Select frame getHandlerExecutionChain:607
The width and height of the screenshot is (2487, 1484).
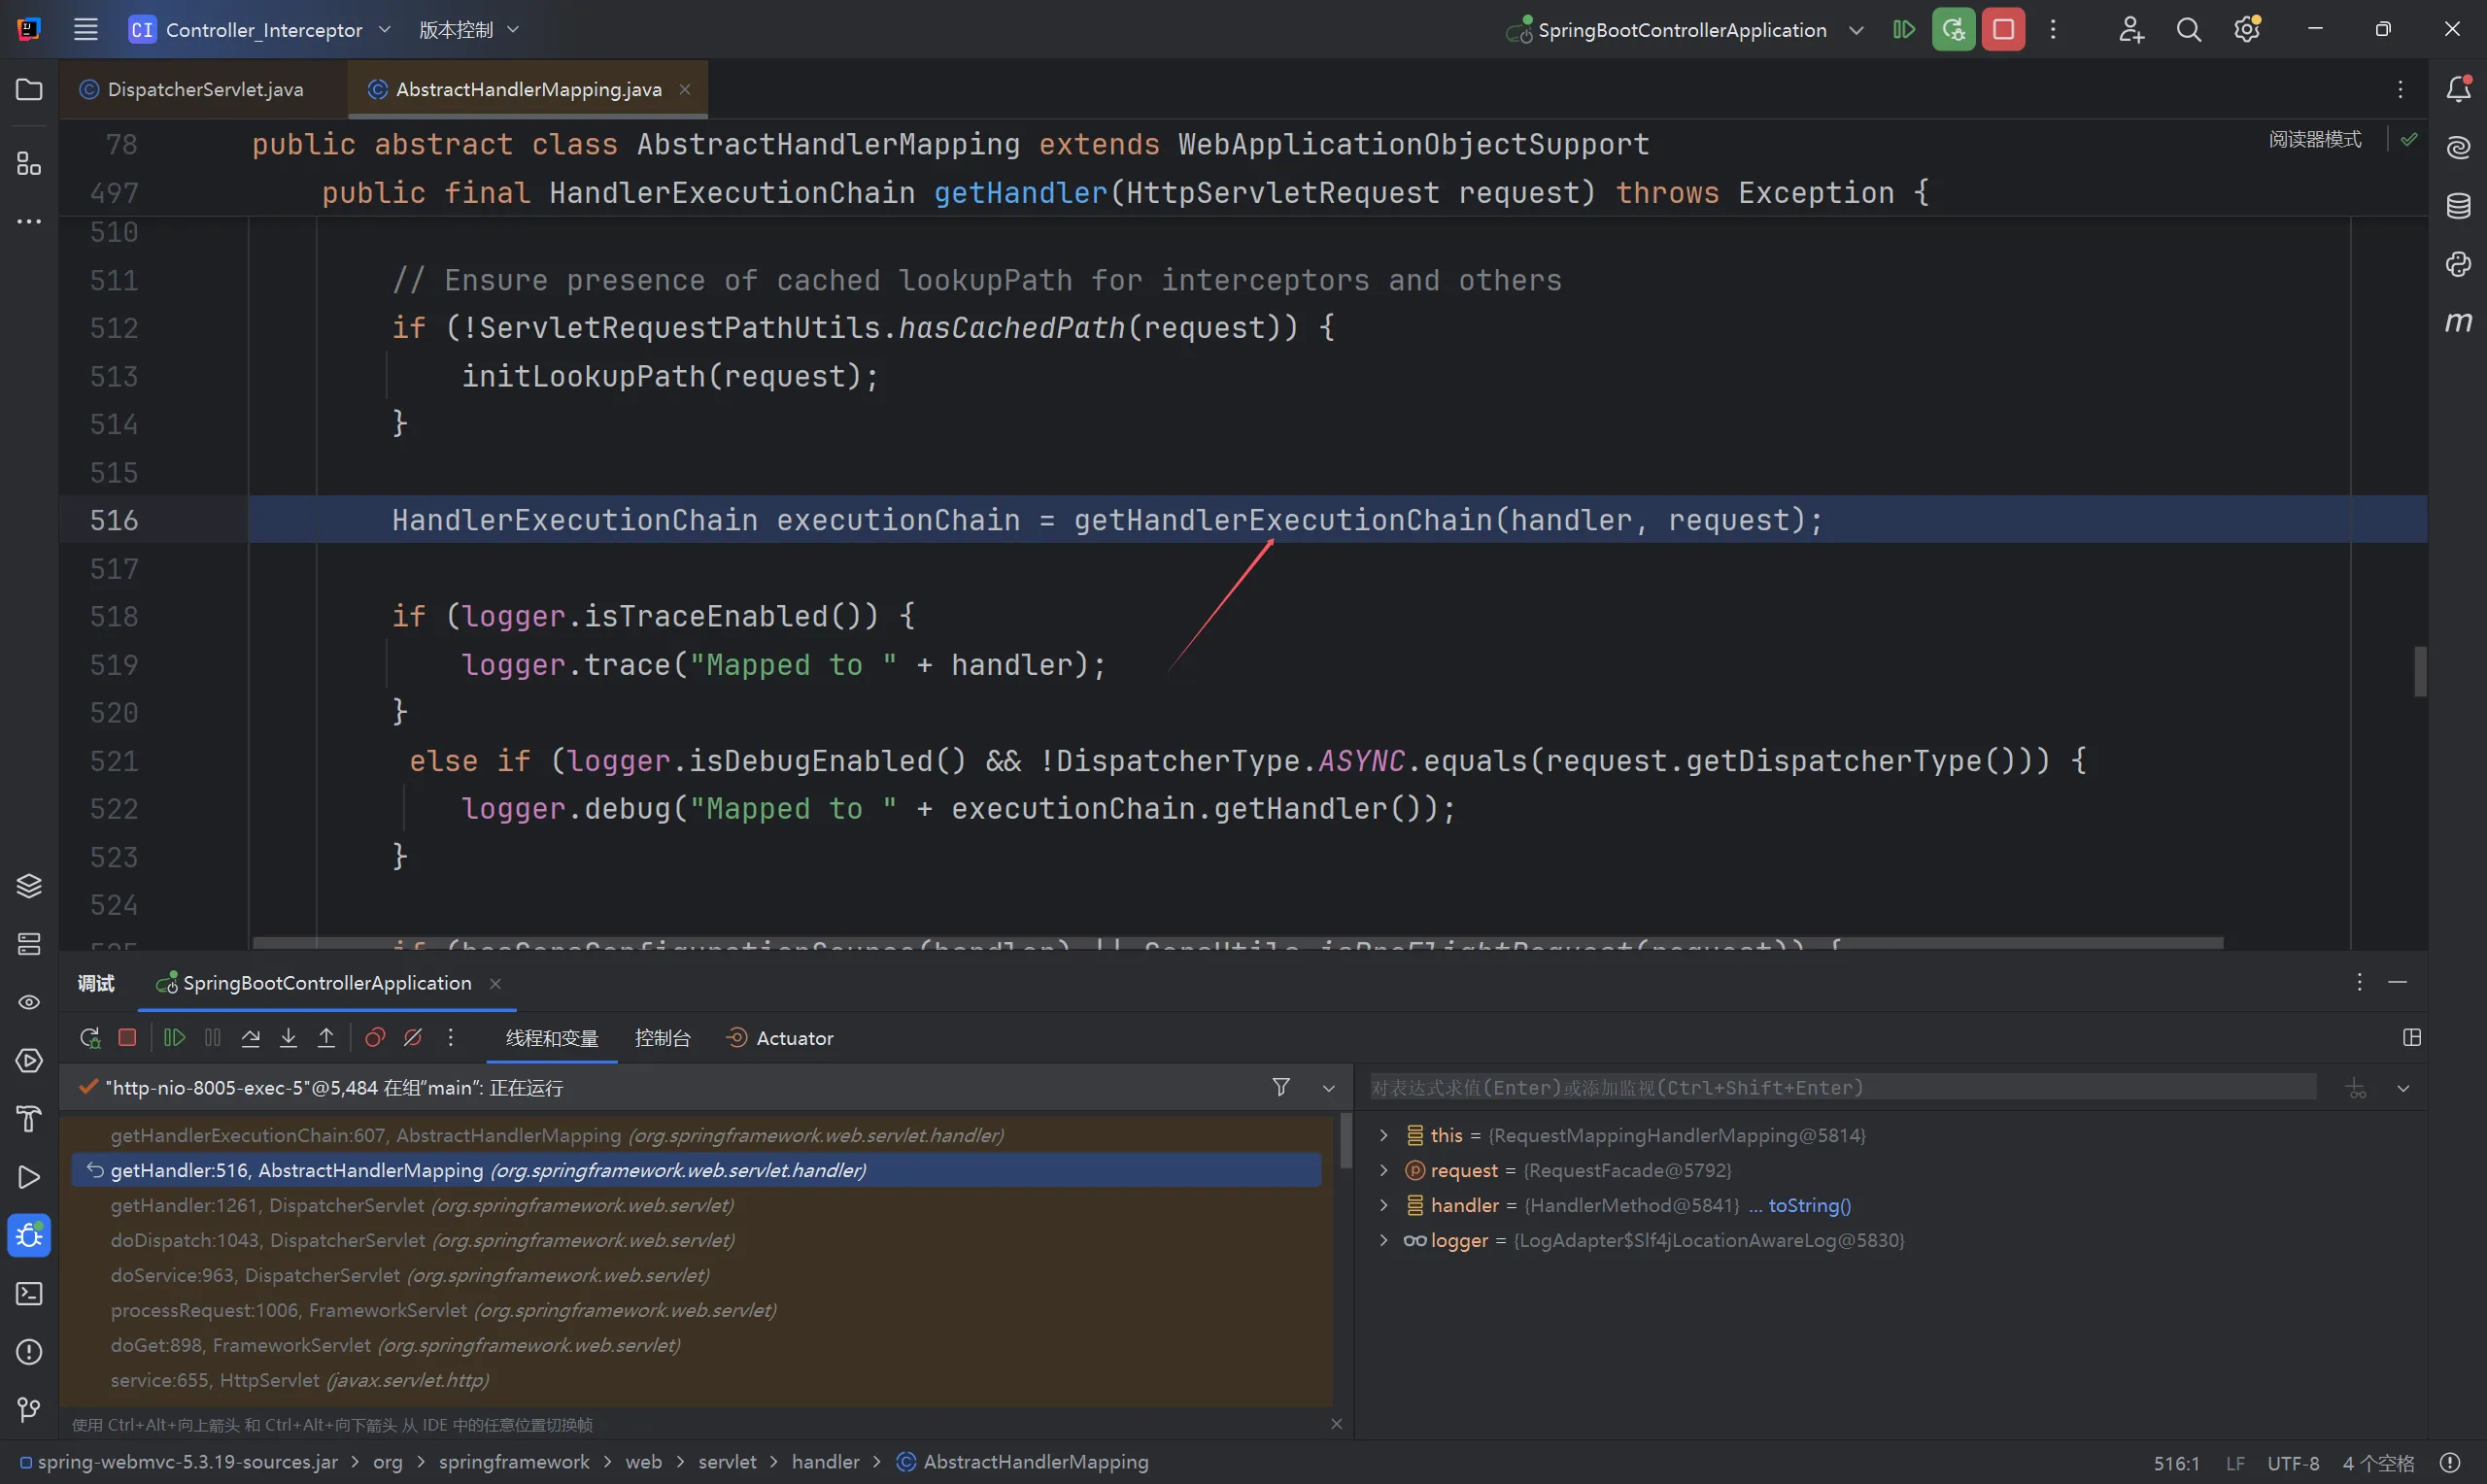coord(696,1135)
